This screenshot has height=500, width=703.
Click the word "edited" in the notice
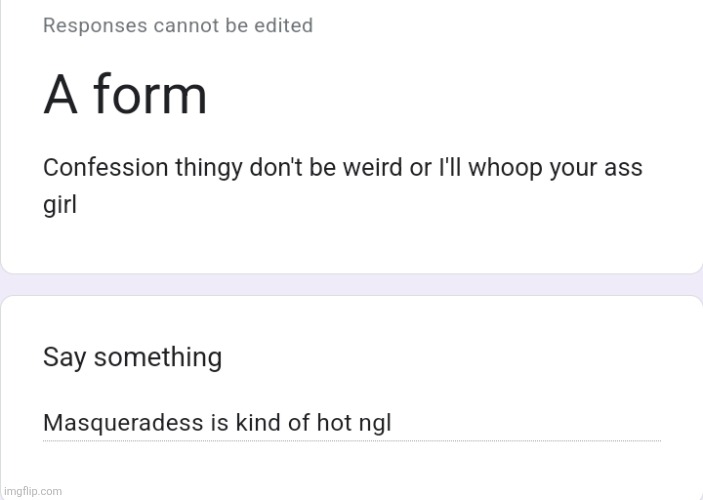pos(283,26)
